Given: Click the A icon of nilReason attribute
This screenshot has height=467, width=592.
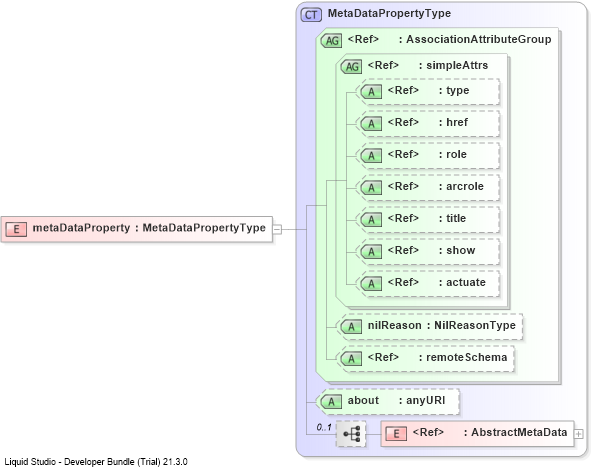Looking at the screenshot, I should [352, 327].
